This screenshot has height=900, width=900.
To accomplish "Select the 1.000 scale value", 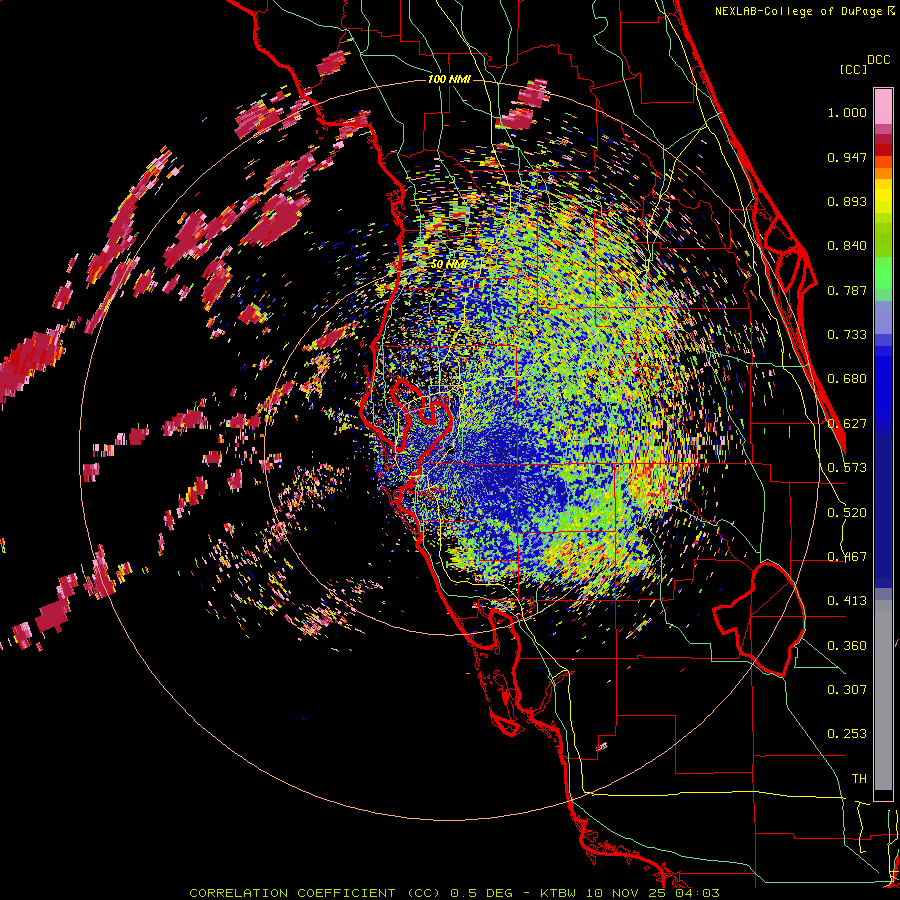I will tap(847, 112).
